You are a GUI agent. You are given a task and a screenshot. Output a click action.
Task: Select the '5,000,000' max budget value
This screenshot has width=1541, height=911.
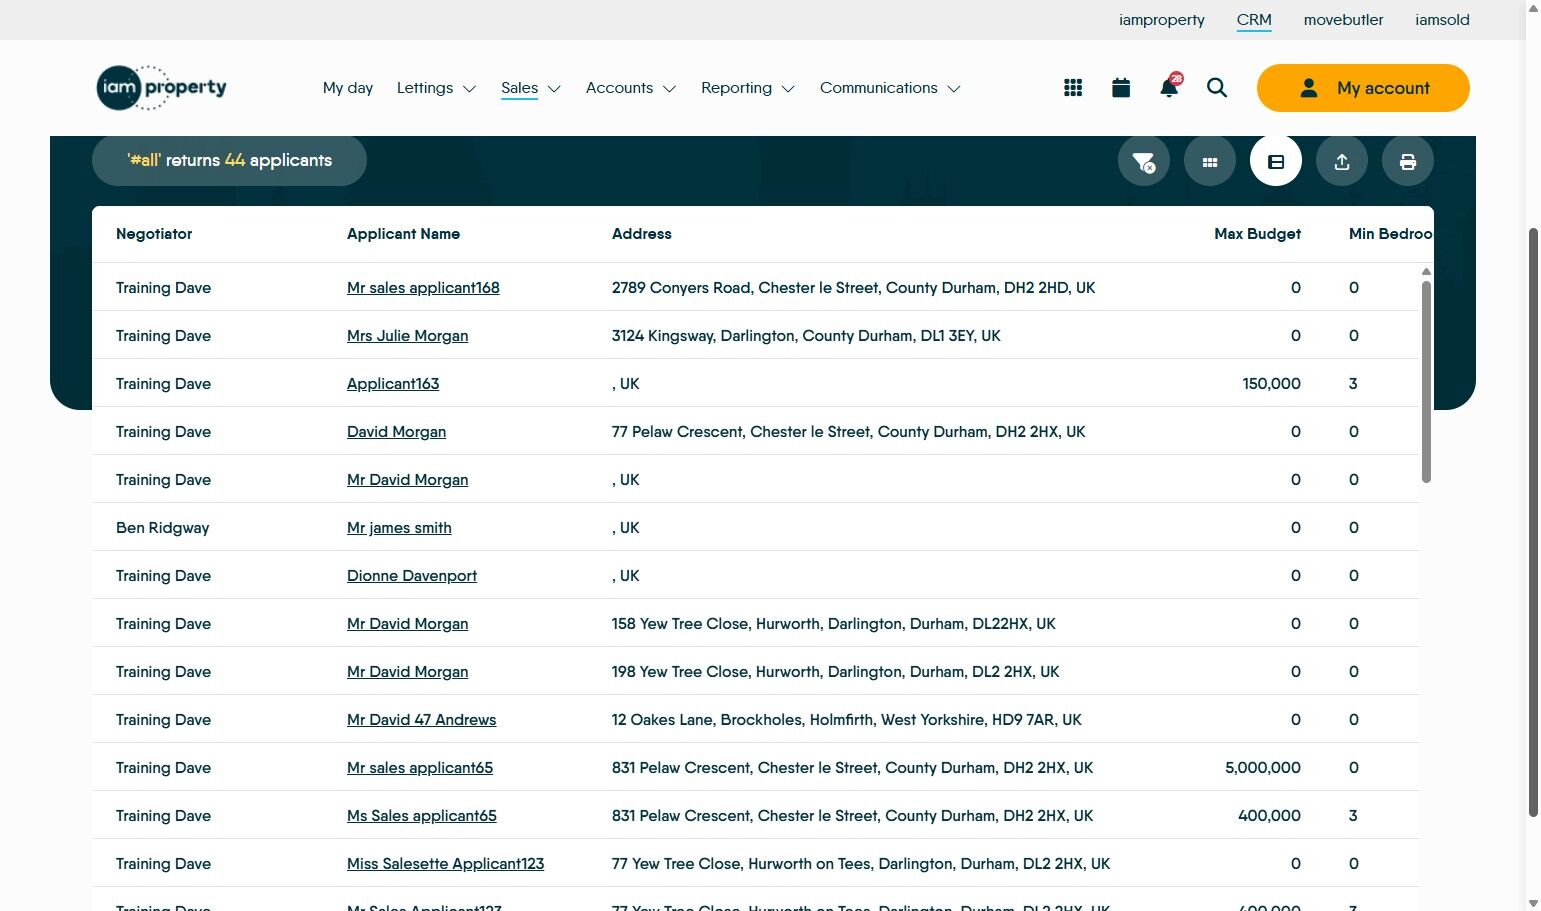(1263, 768)
